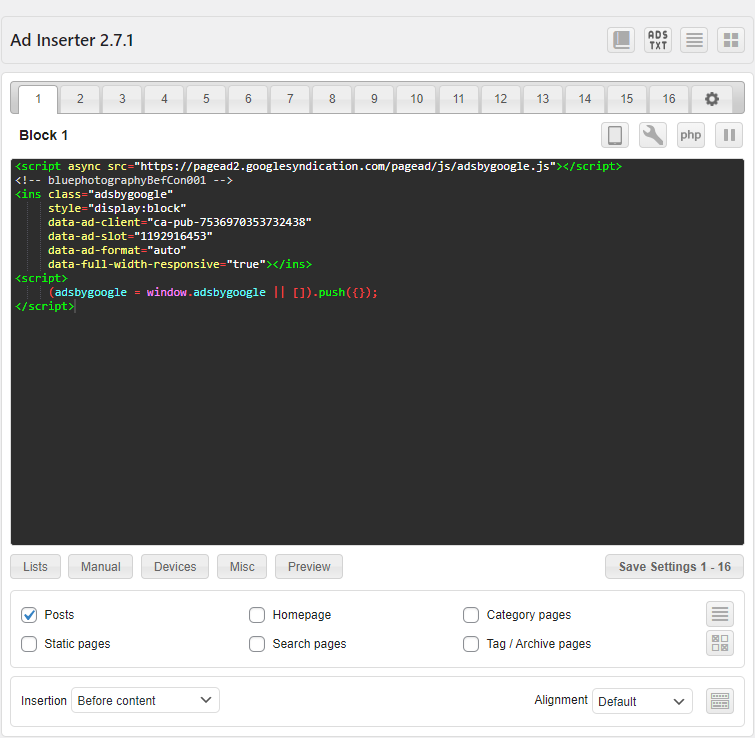Toggle PHP processing for Block 1

click(691, 135)
